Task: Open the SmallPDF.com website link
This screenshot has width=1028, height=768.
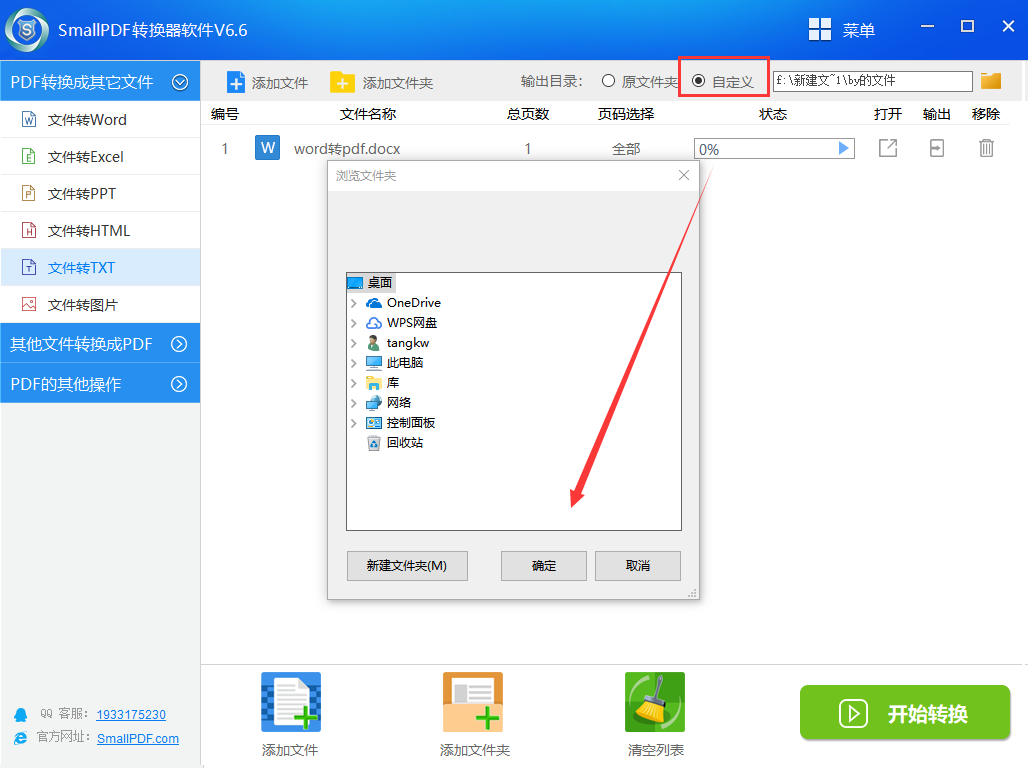Action: point(138,738)
